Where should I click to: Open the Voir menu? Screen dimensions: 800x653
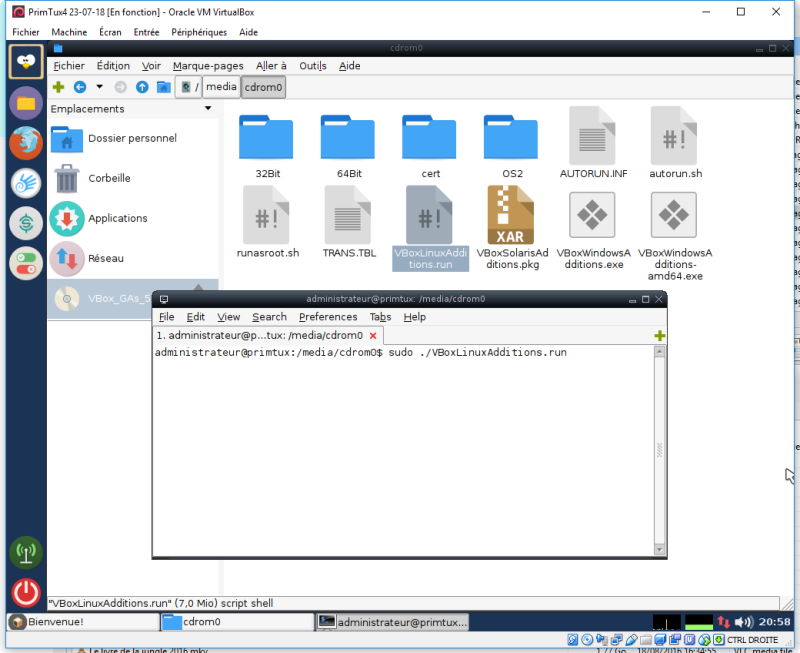coord(151,66)
